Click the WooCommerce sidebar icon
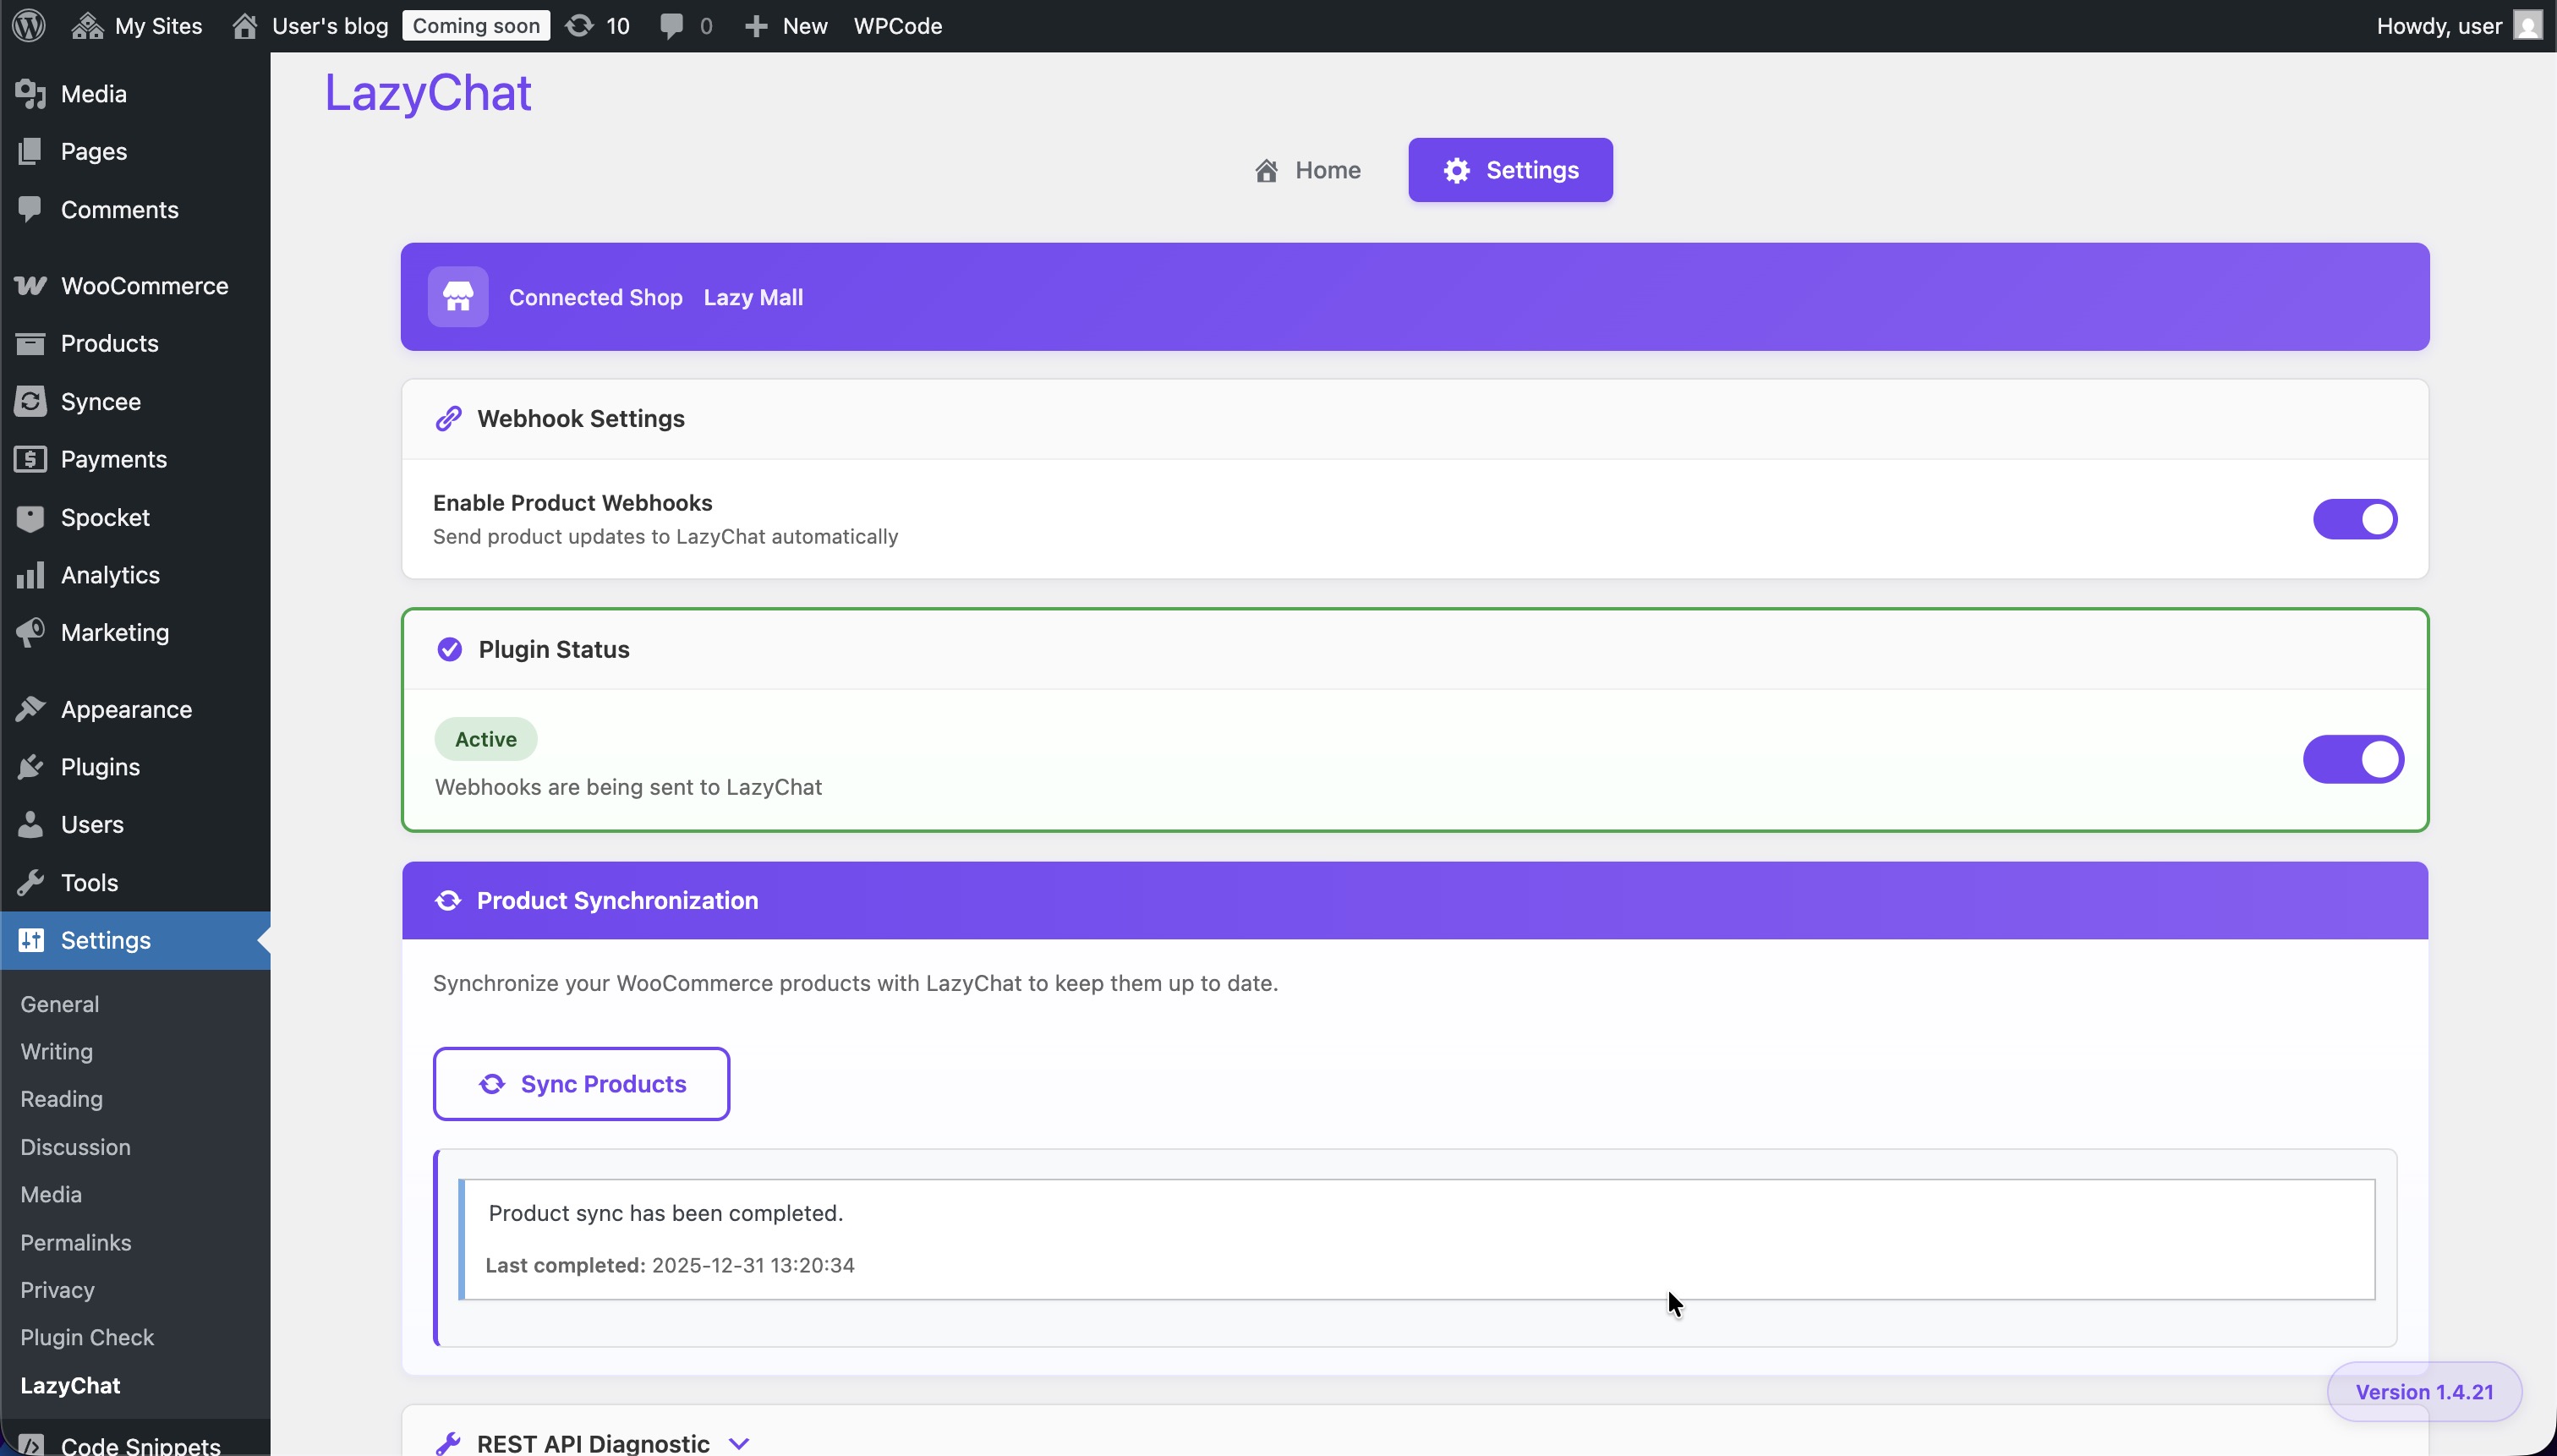Screen dimensions: 2557x1456 30,286
